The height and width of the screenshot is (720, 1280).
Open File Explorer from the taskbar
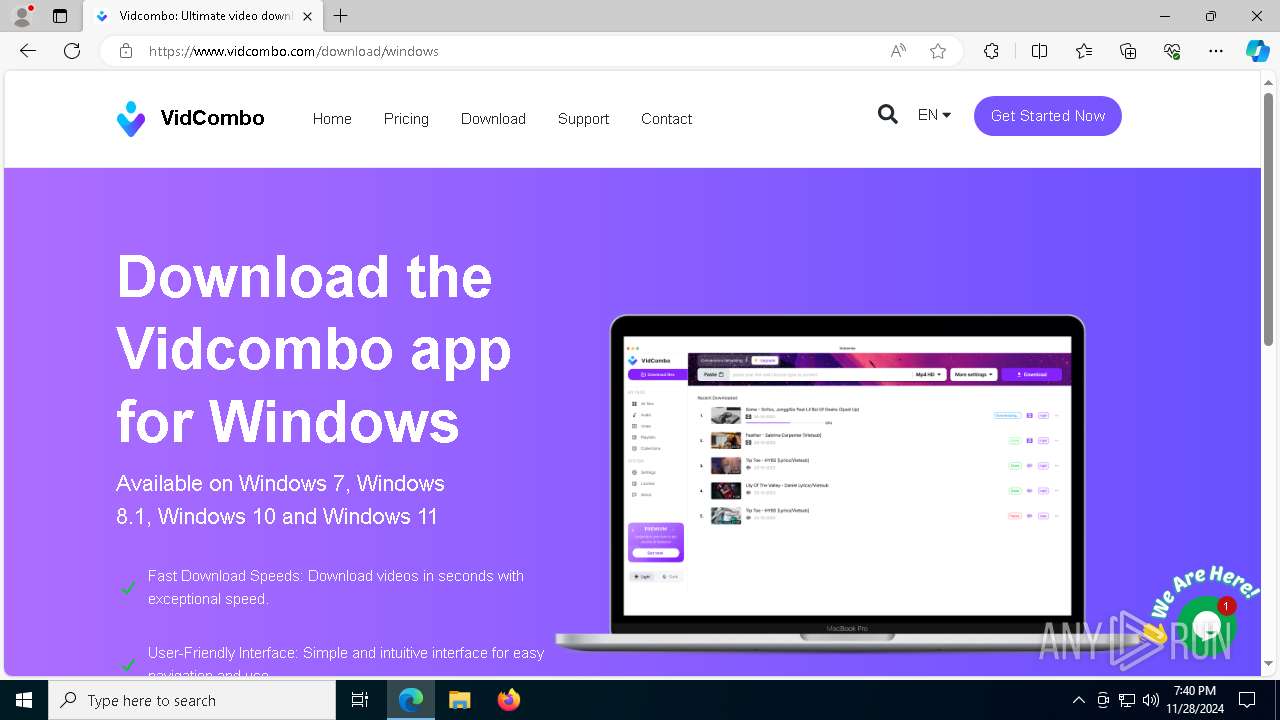click(x=459, y=700)
